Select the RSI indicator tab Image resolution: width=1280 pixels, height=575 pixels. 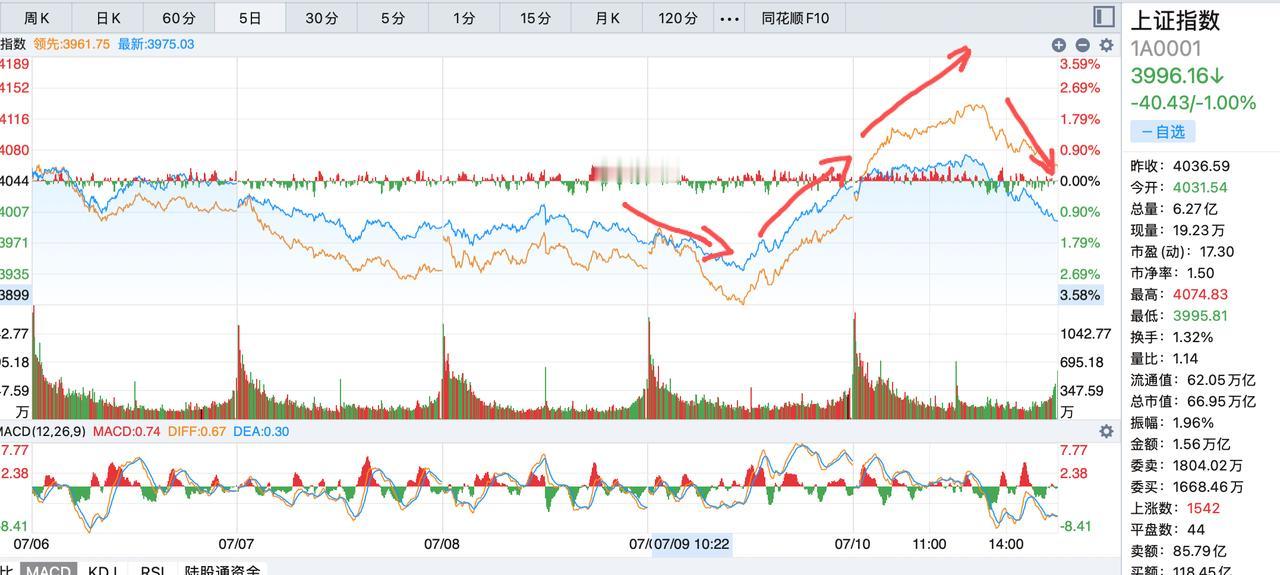pyautogui.click(x=153, y=570)
